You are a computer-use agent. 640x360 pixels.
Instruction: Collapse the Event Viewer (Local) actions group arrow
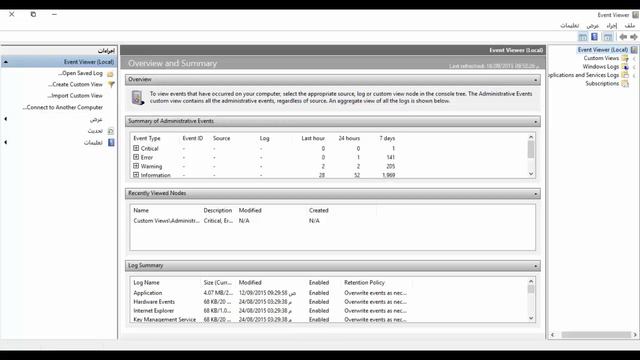(x=6, y=62)
